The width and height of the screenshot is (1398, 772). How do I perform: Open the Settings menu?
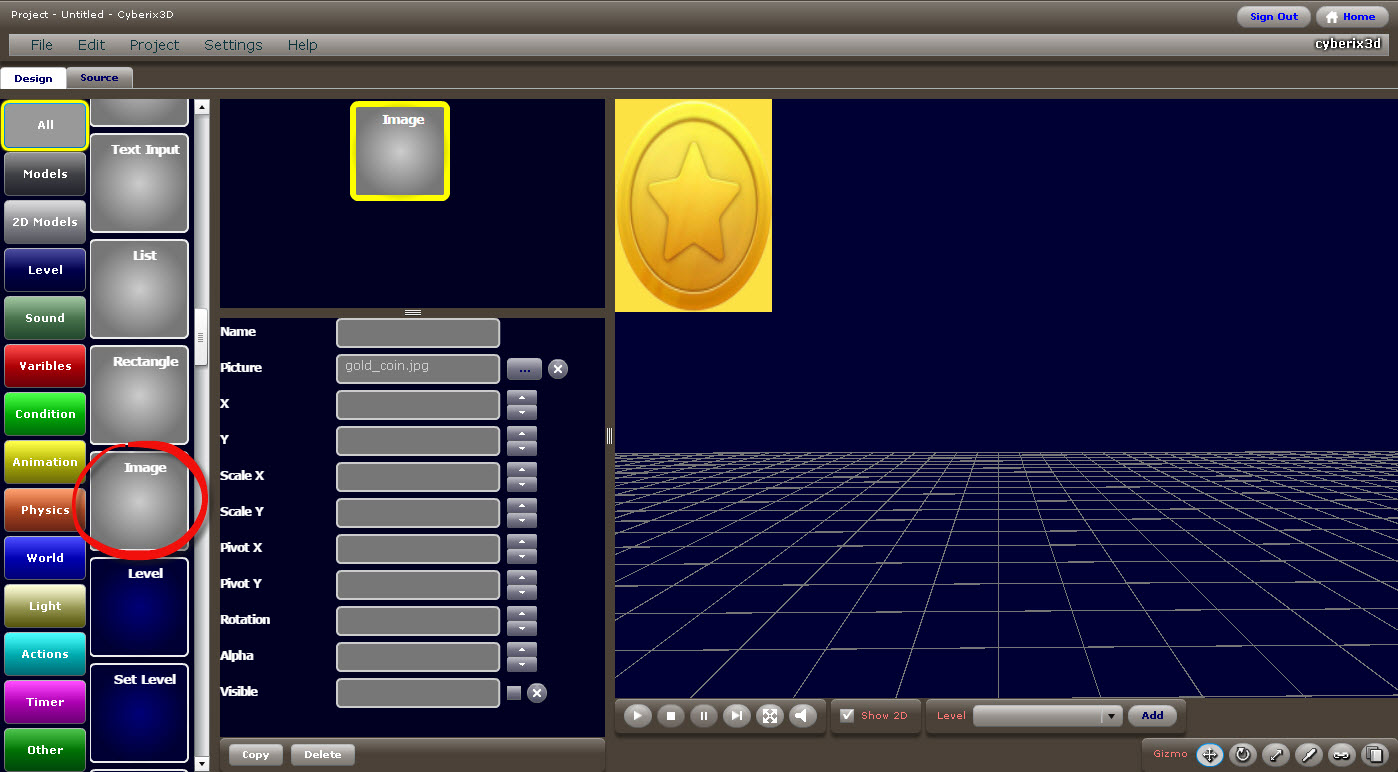(x=233, y=45)
